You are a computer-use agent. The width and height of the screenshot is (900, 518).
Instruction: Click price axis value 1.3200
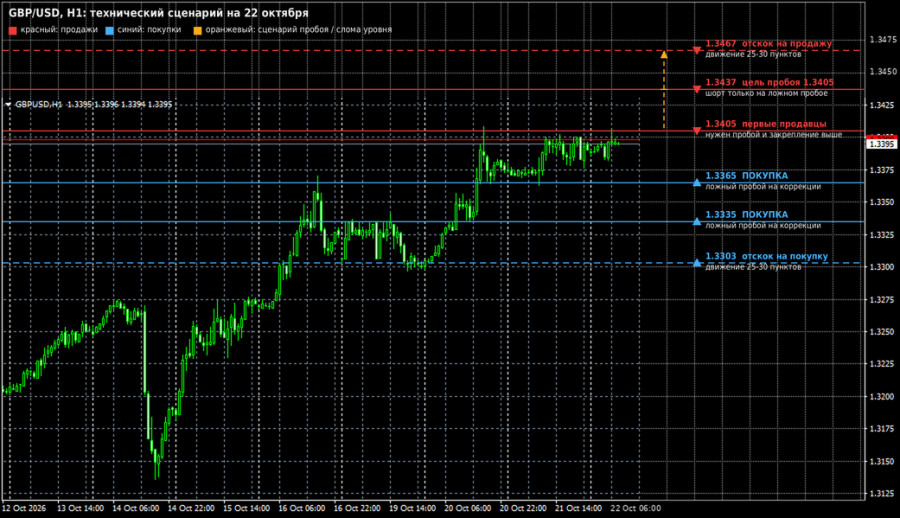pos(882,397)
